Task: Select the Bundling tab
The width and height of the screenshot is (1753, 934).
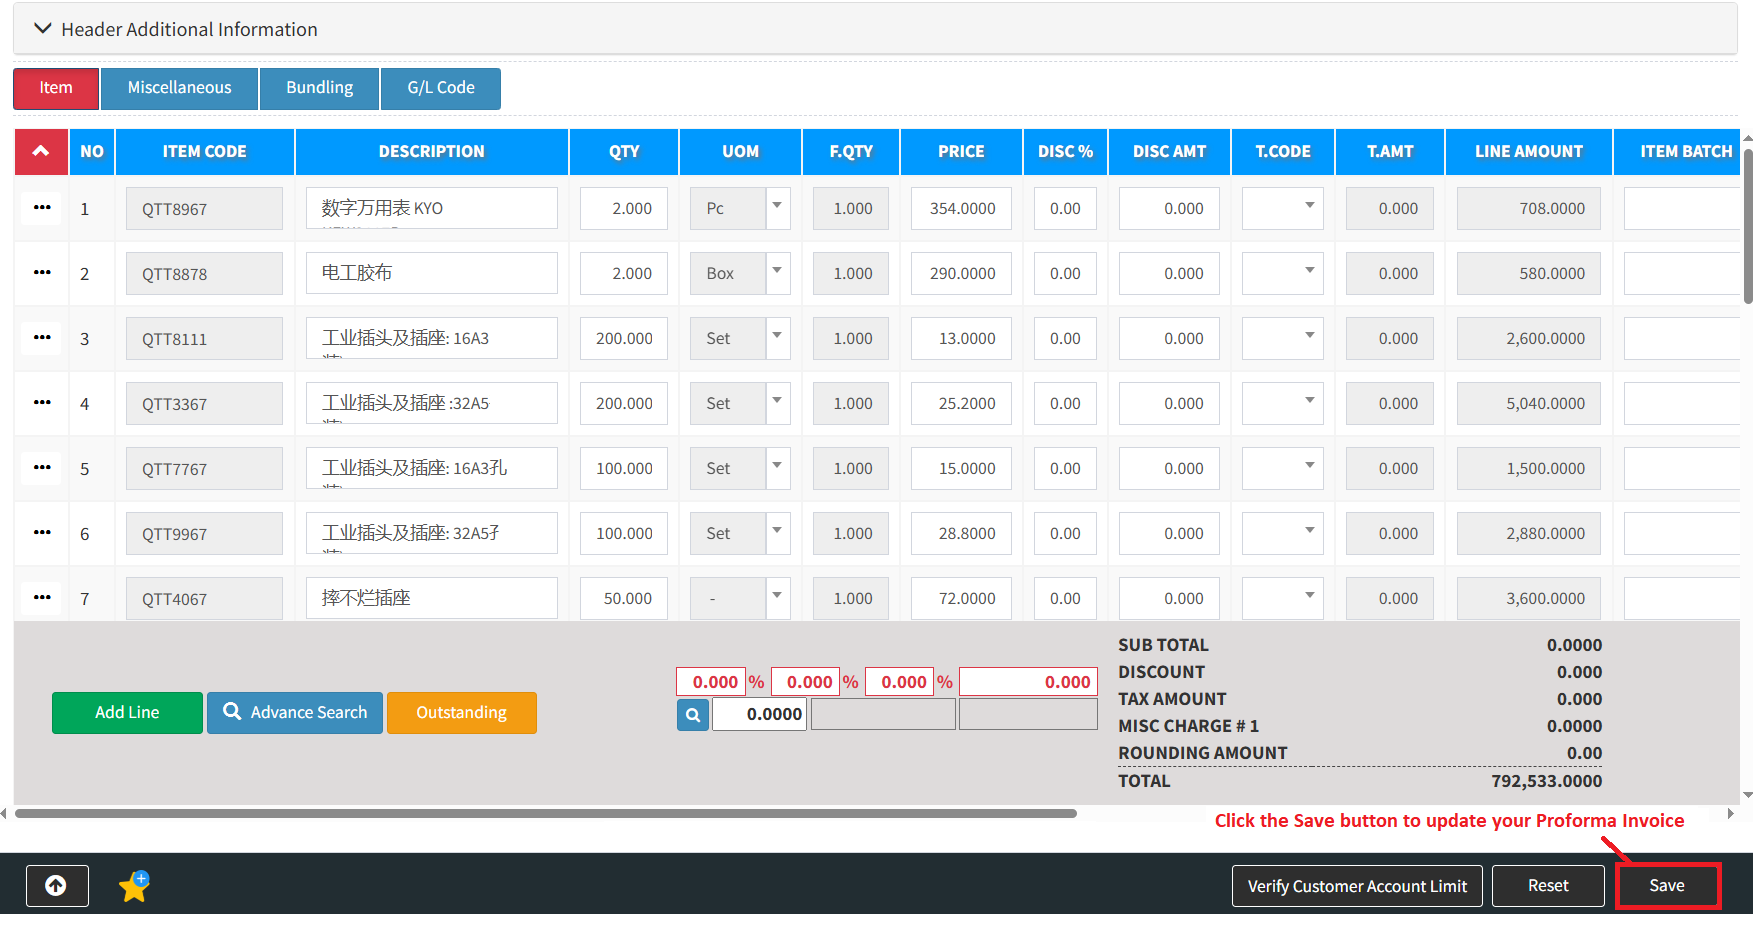Action: click(319, 88)
